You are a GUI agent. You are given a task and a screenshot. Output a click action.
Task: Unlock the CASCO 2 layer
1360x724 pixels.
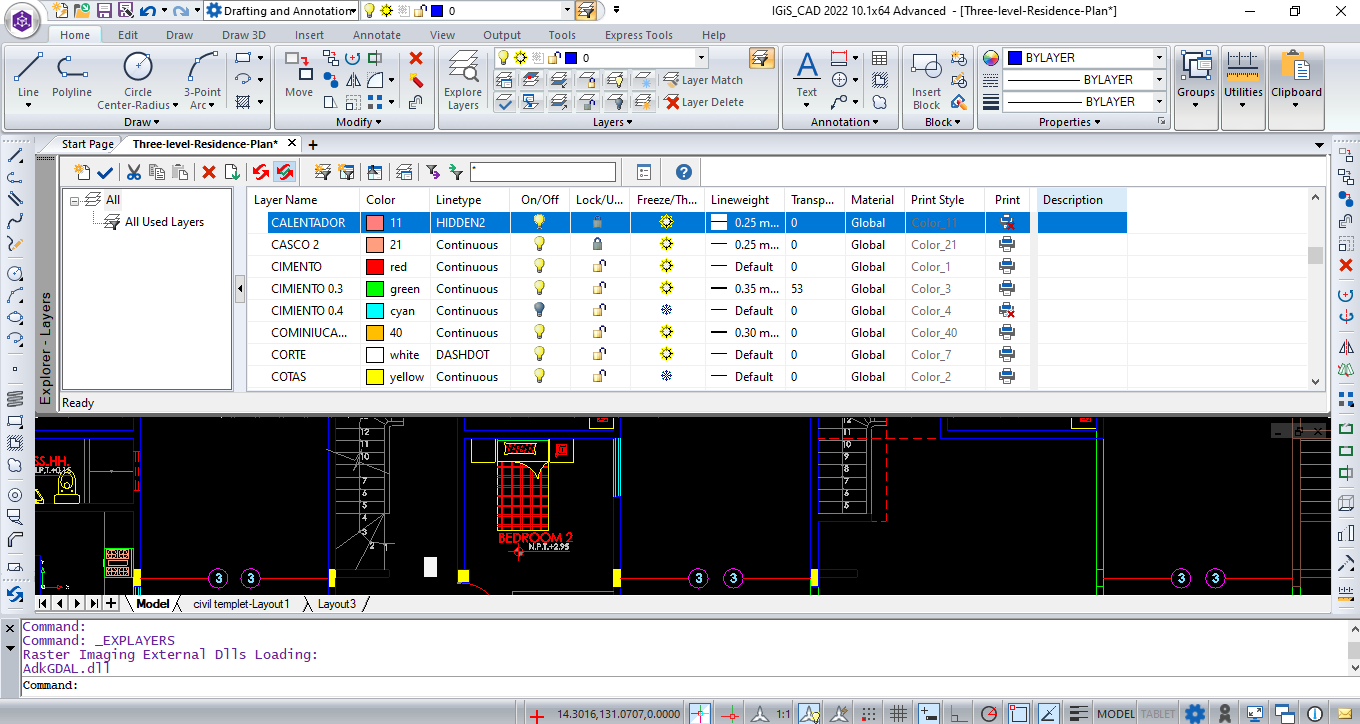coord(598,245)
